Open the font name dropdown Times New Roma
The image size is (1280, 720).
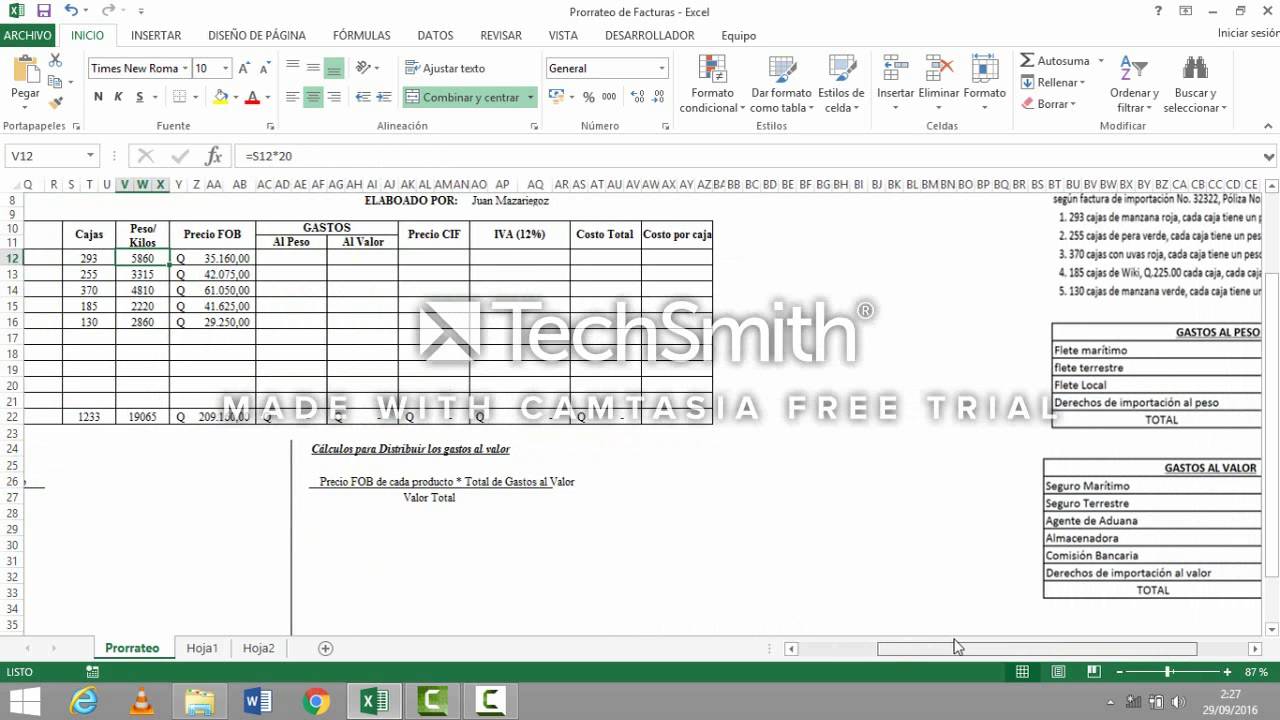click(x=185, y=68)
